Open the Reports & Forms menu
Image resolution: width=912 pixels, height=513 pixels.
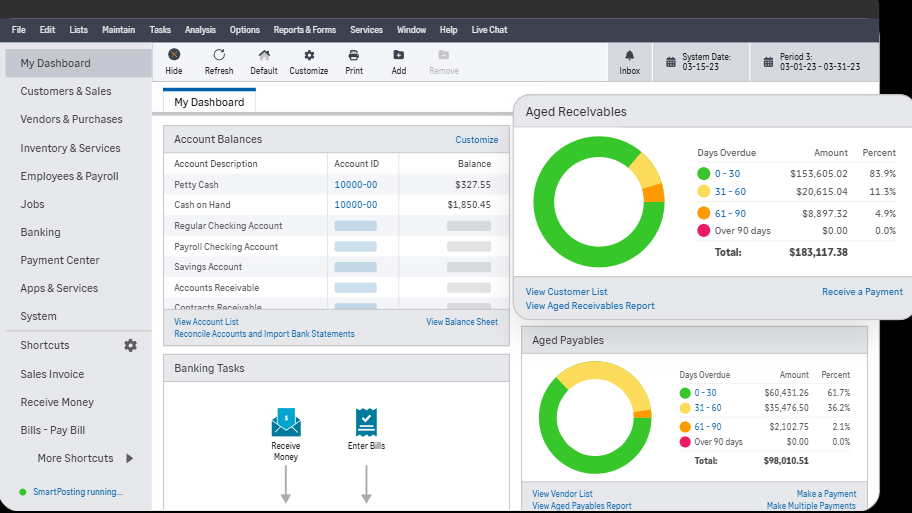click(304, 30)
